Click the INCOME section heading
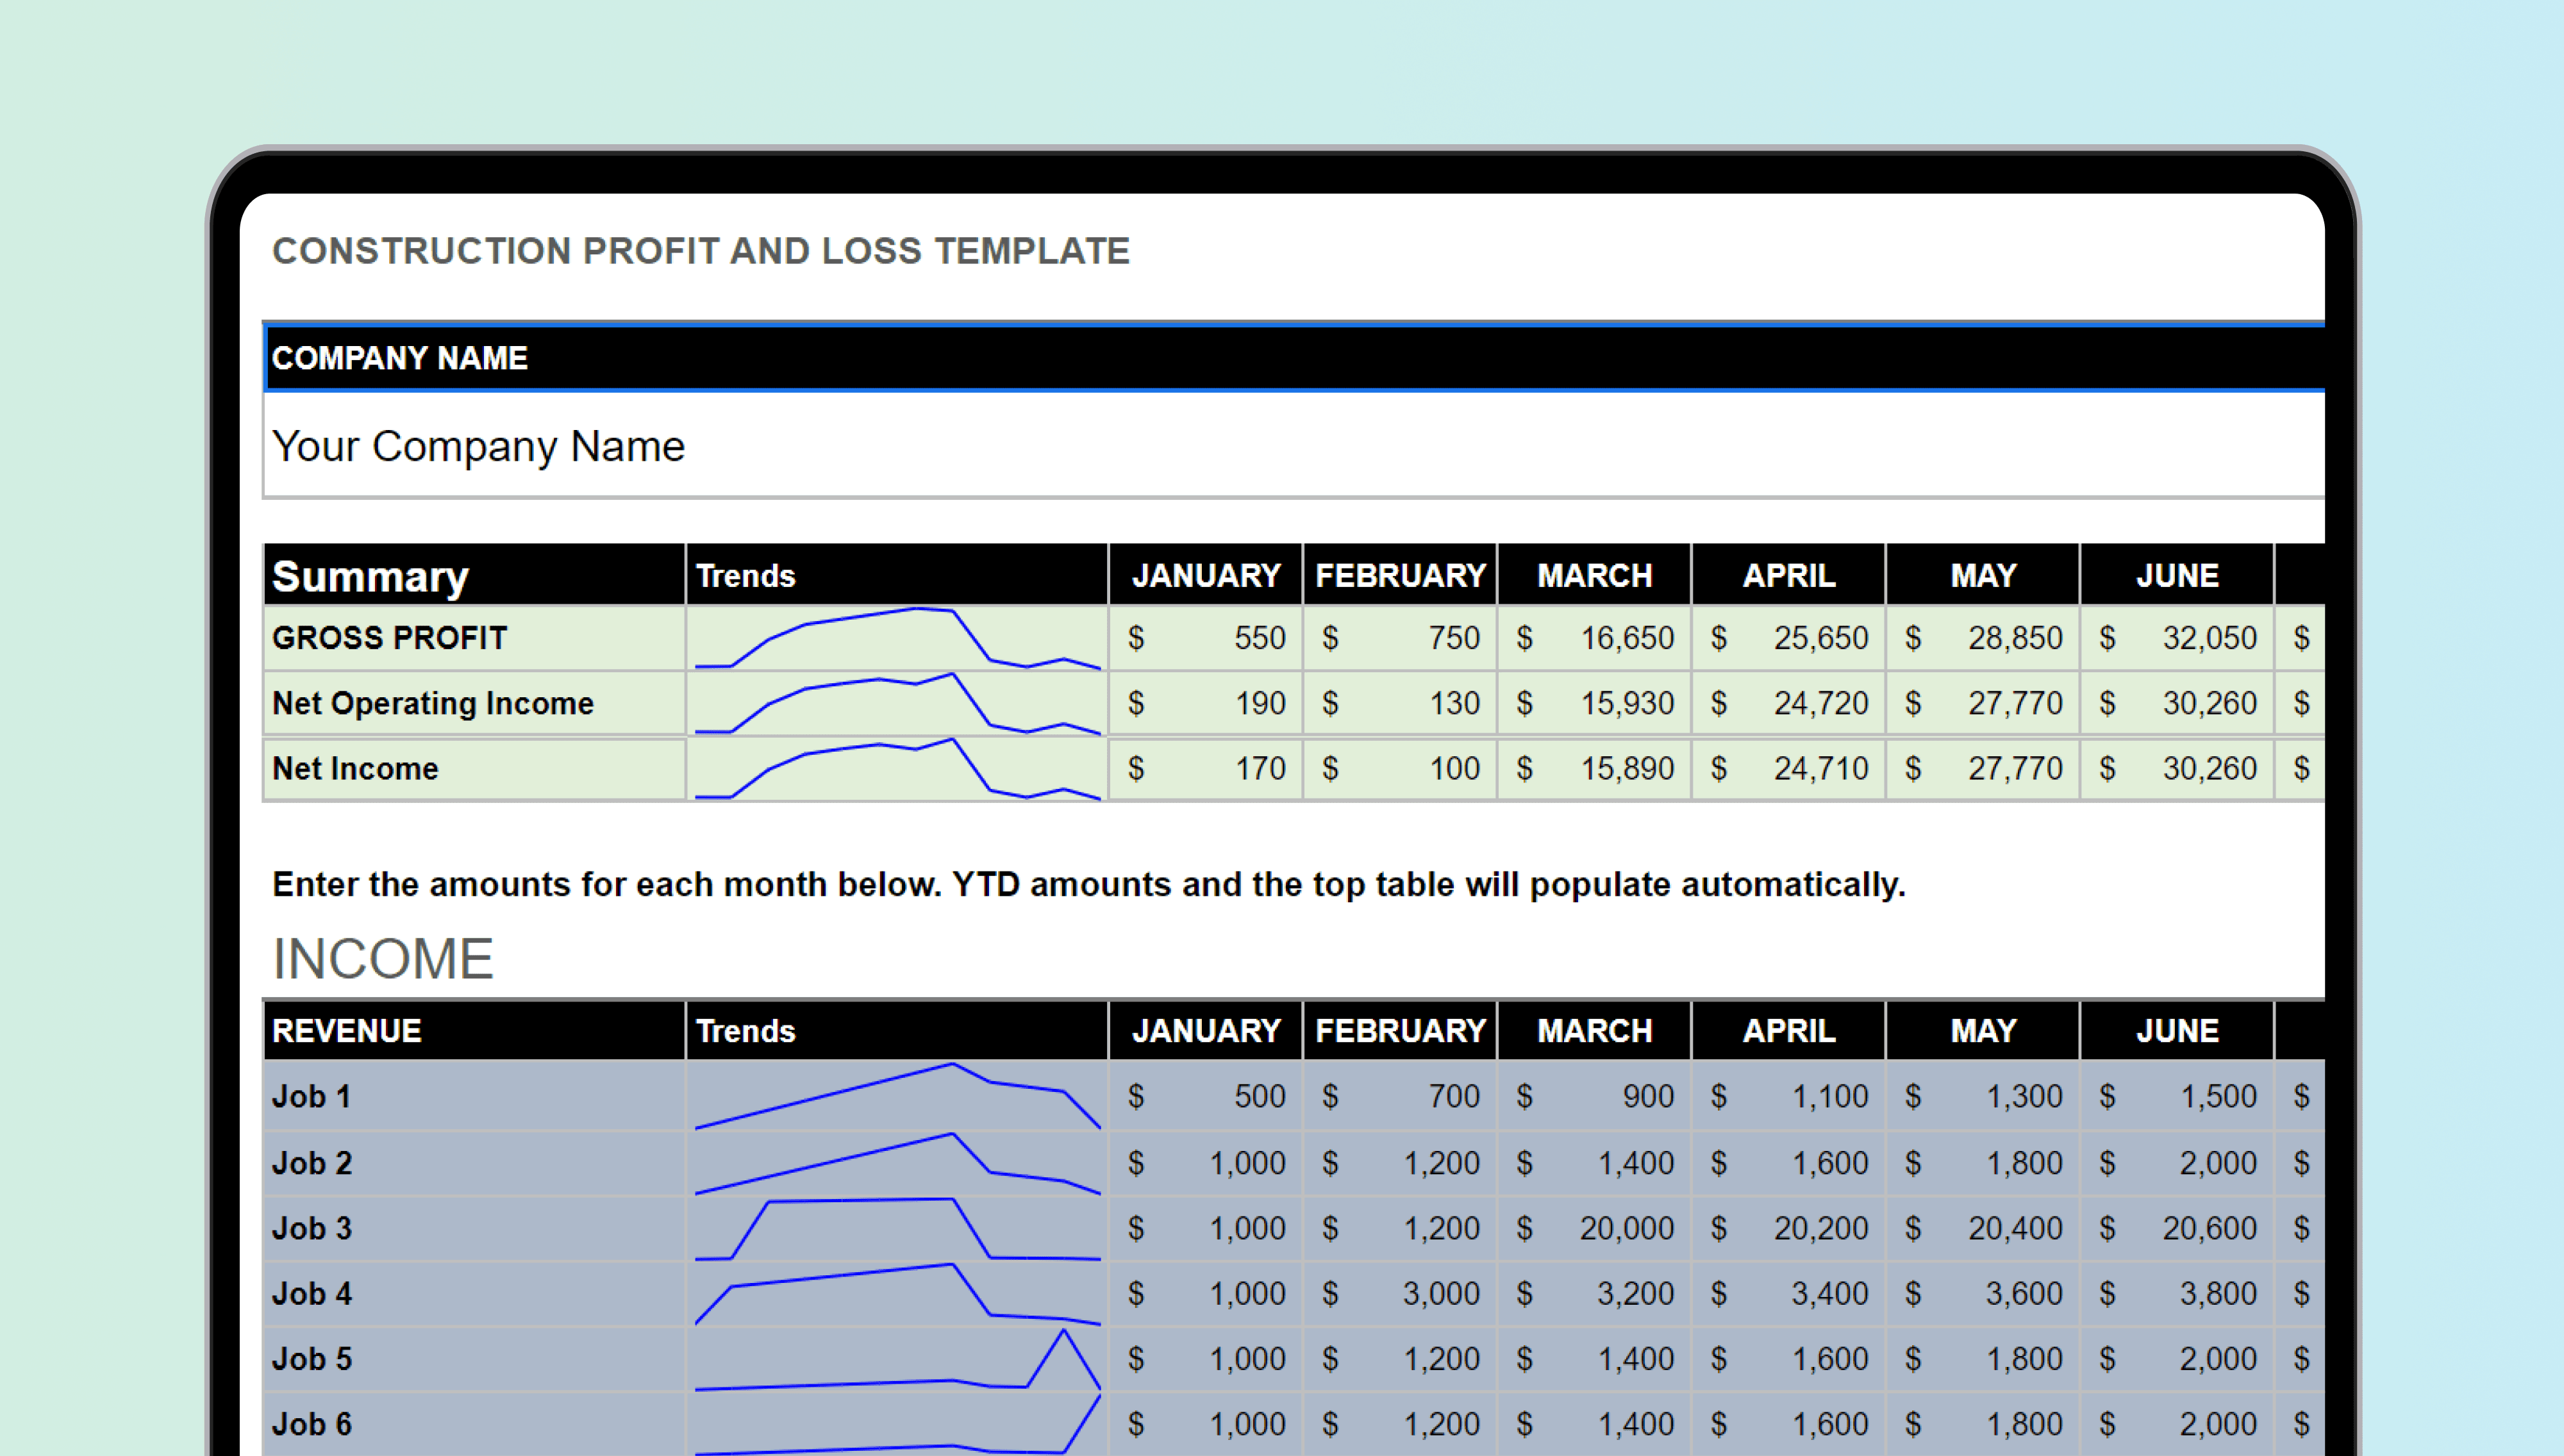2564x1456 pixels. coord(383,958)
